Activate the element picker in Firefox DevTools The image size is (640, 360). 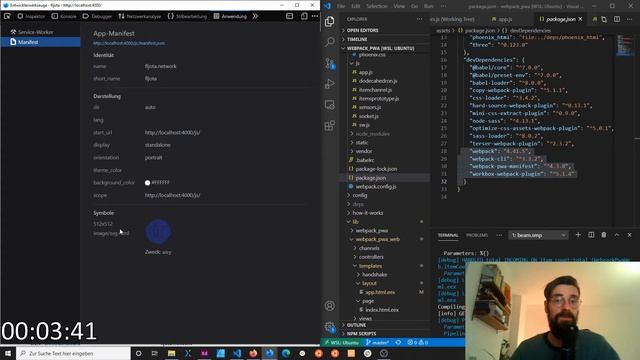[7, 16]
